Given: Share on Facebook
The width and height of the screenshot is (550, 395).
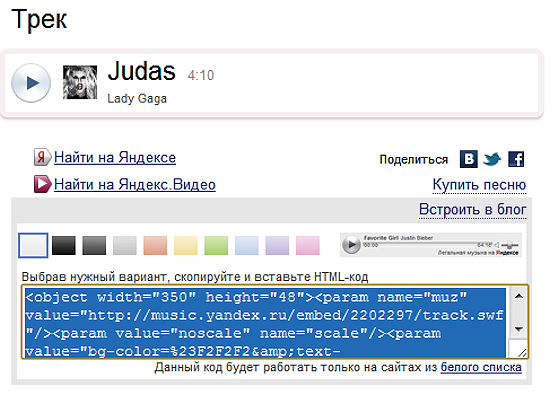Looking at the screenshot, I should (516, 159).
